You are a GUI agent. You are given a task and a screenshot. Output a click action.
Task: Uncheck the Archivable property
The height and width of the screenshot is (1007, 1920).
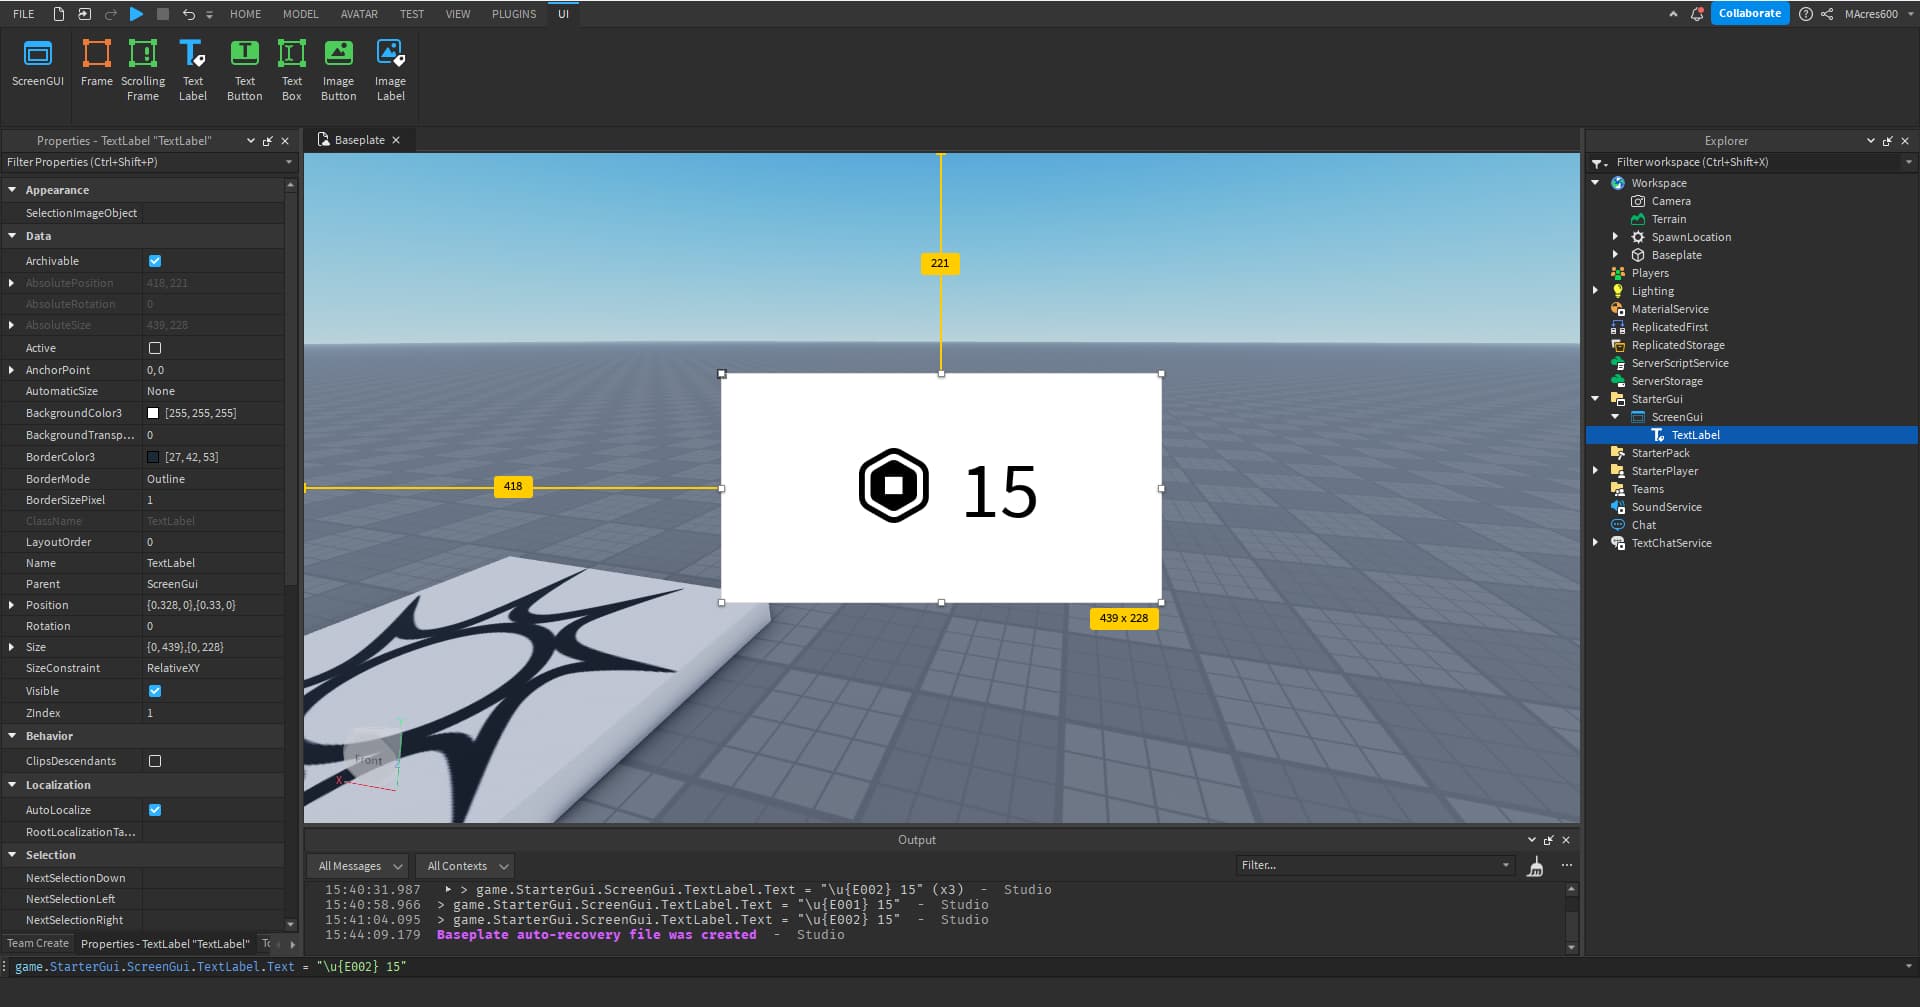155,261
